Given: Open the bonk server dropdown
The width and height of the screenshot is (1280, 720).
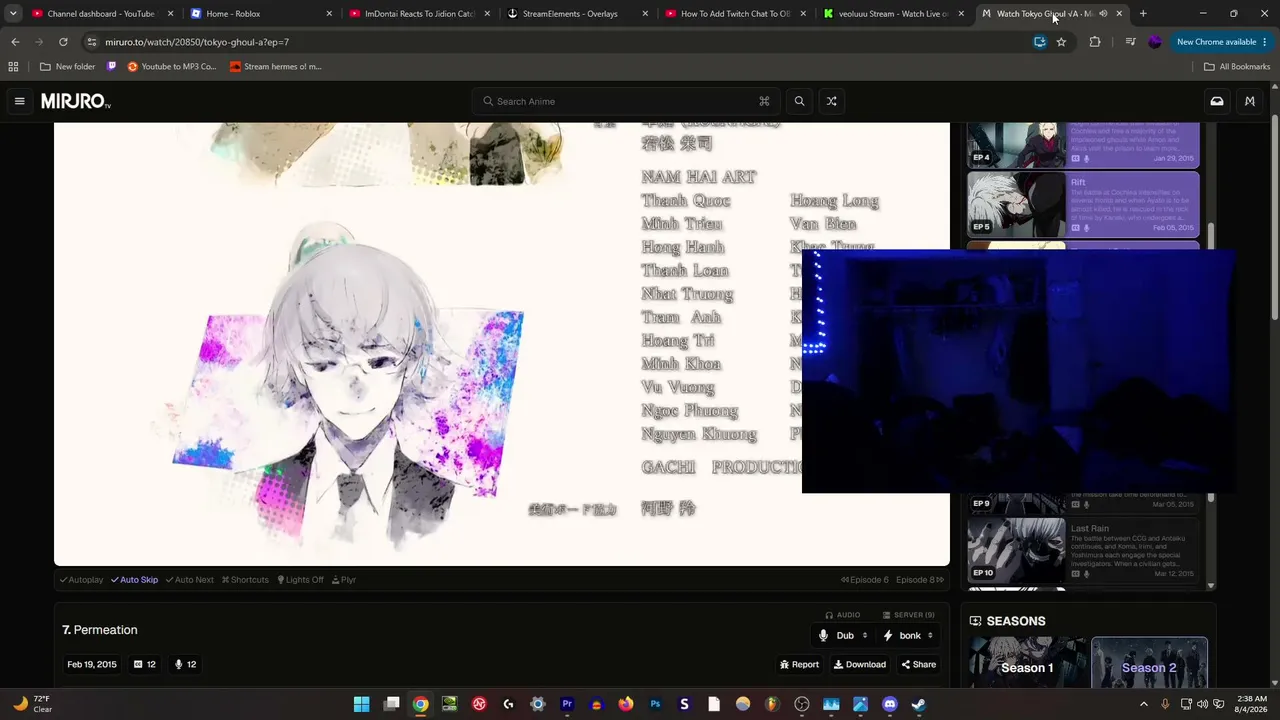Looking at the screenshot, I should coord(908,635).
